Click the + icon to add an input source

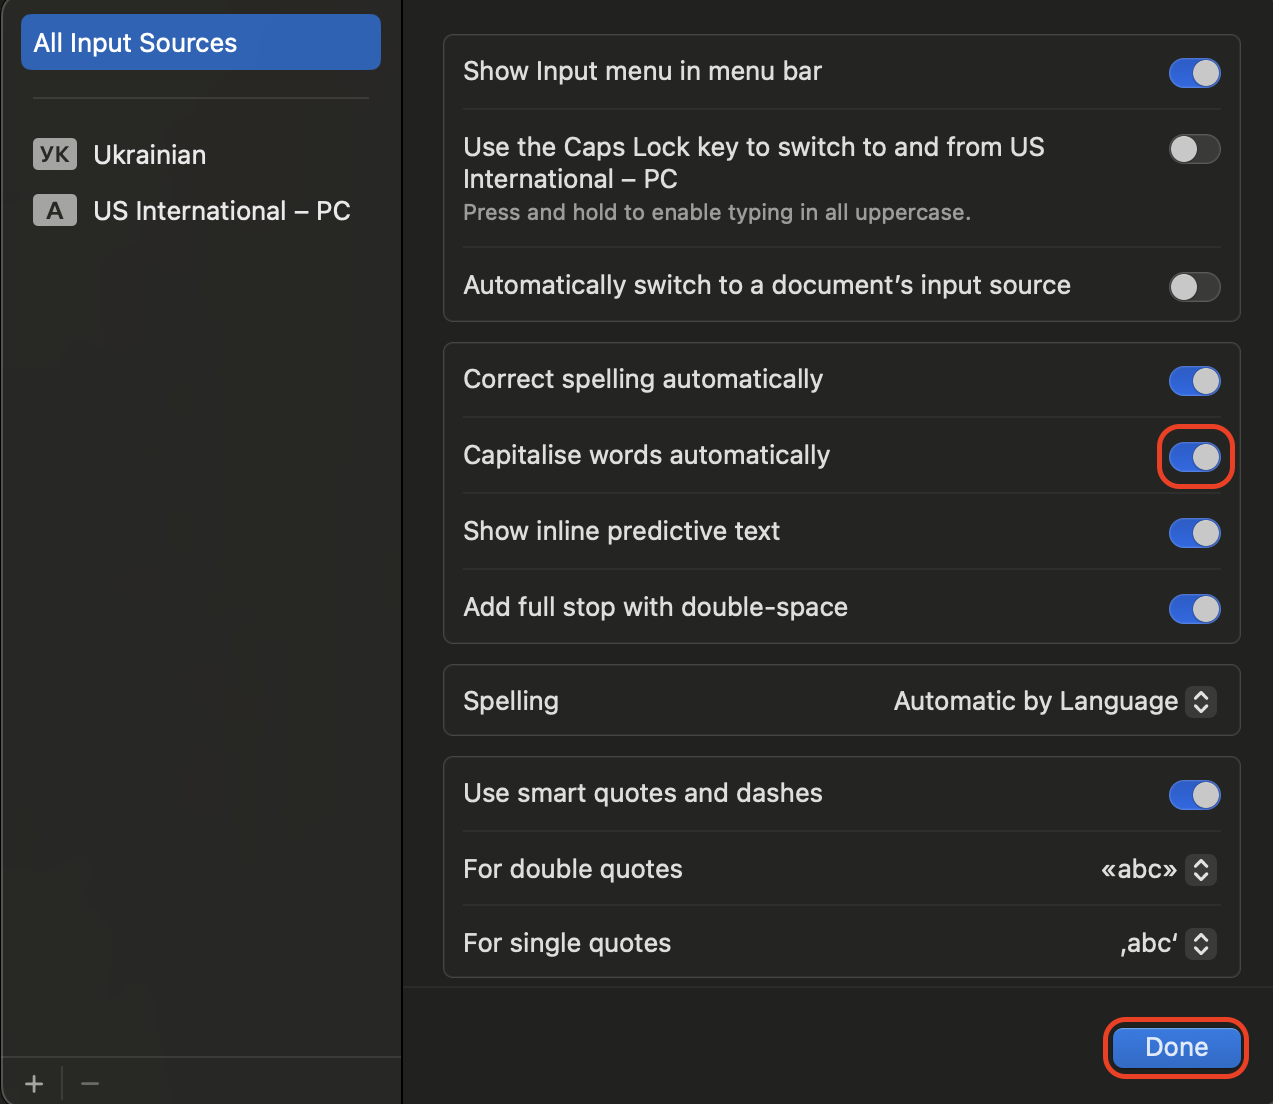pyautogui.click(x=33, y=1083)
